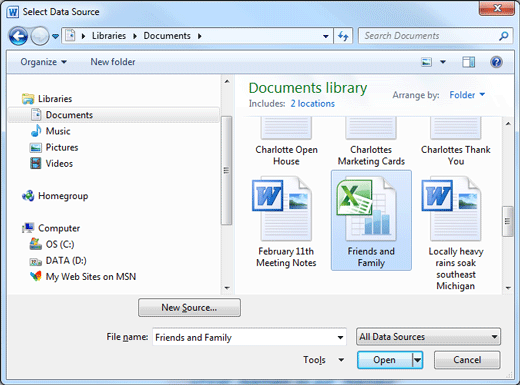Image resolution: width=520 pixels, height=385 pixels.
Task: Select the Charlottes Marketing Cards file
Action: tap(371, 141)
